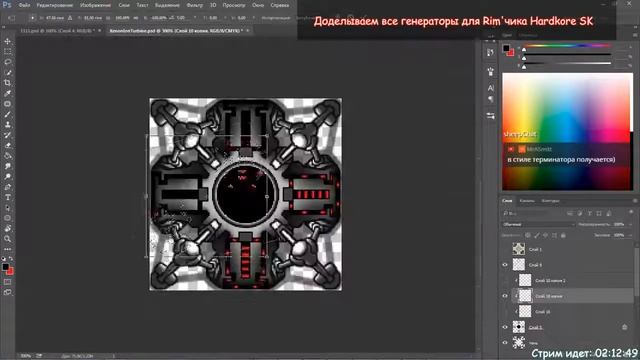The width and height of the screenshot is (640, 360).
Task: Open the extra tools three-dots button
Action: click(x=7, y=249)
